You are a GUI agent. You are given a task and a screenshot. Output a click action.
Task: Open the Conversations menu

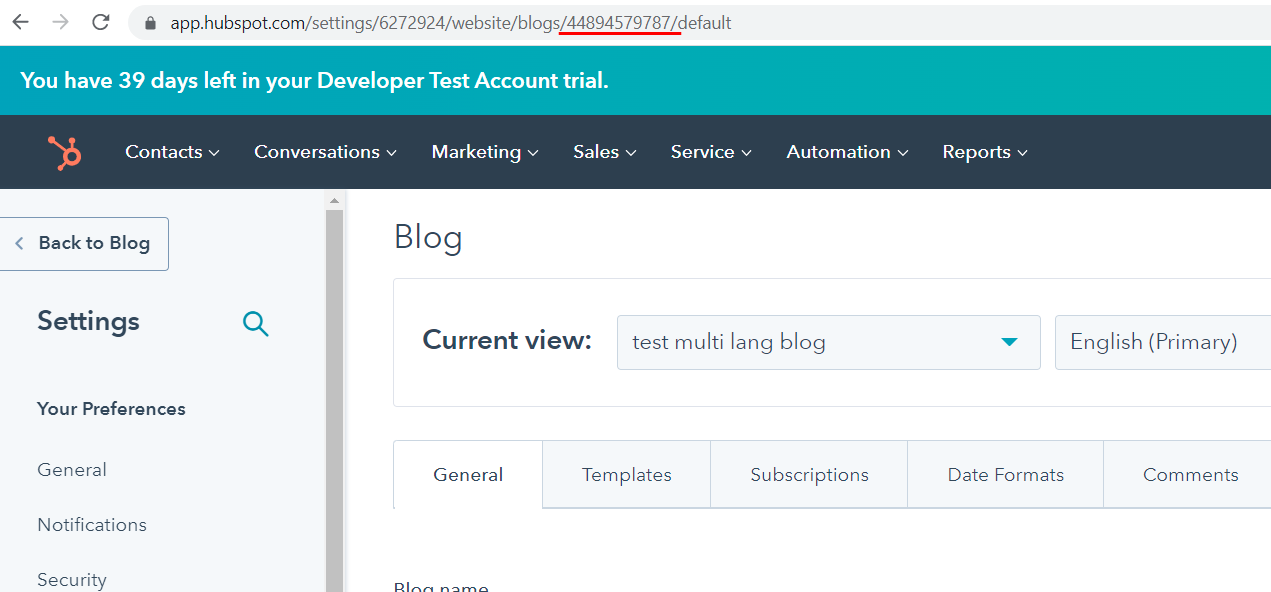point(325,152)
